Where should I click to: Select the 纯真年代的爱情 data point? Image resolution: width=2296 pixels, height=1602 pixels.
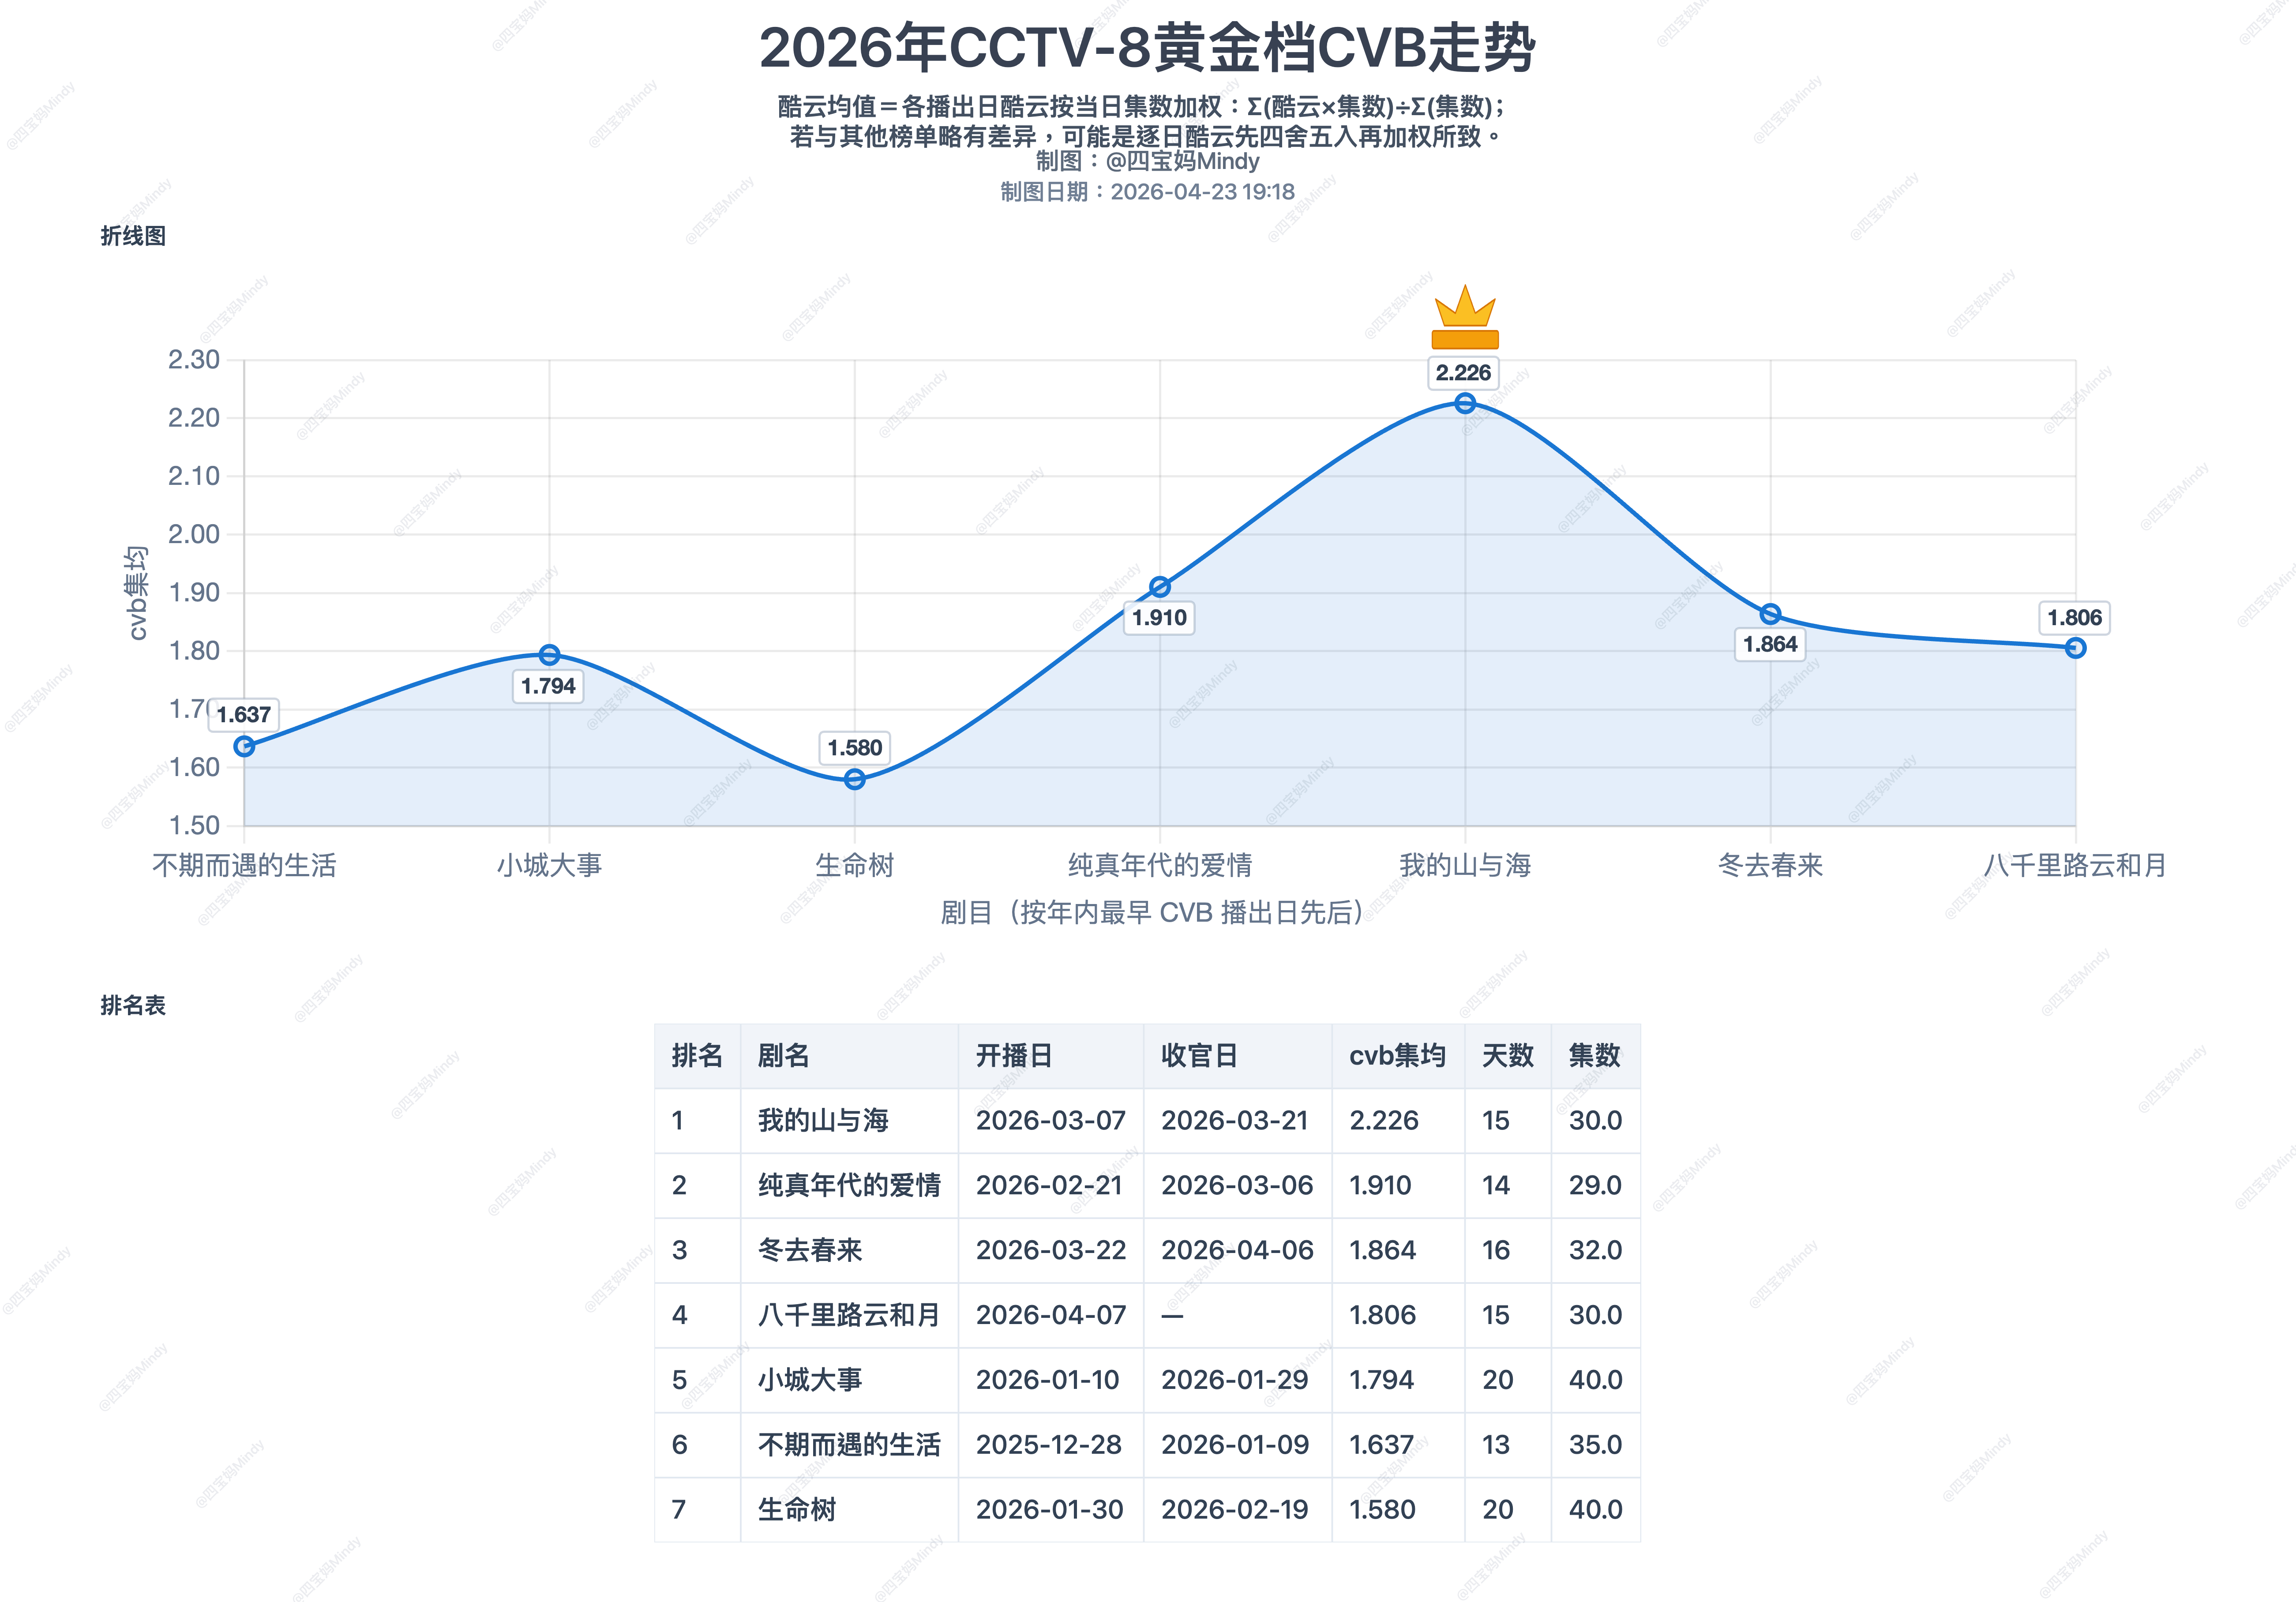(1159, 586)
